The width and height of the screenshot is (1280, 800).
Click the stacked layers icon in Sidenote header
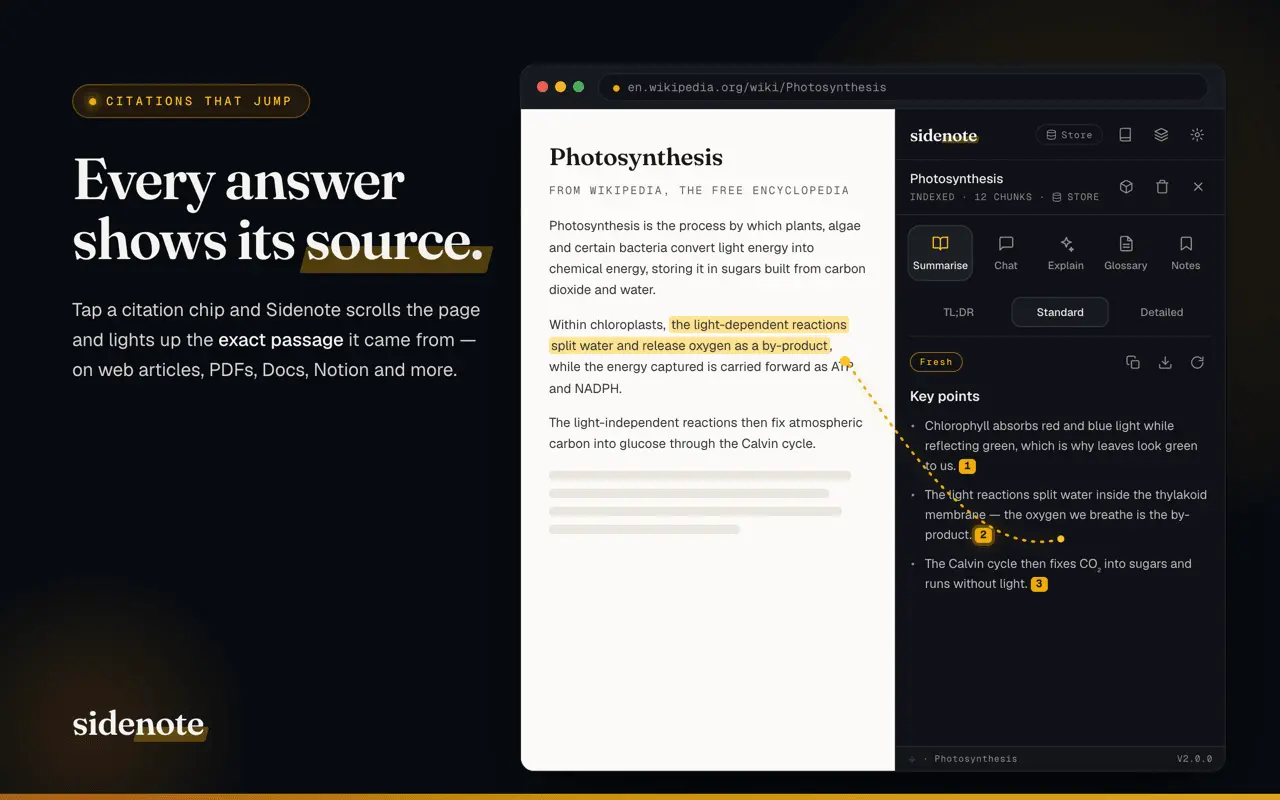pos(1161,135)
